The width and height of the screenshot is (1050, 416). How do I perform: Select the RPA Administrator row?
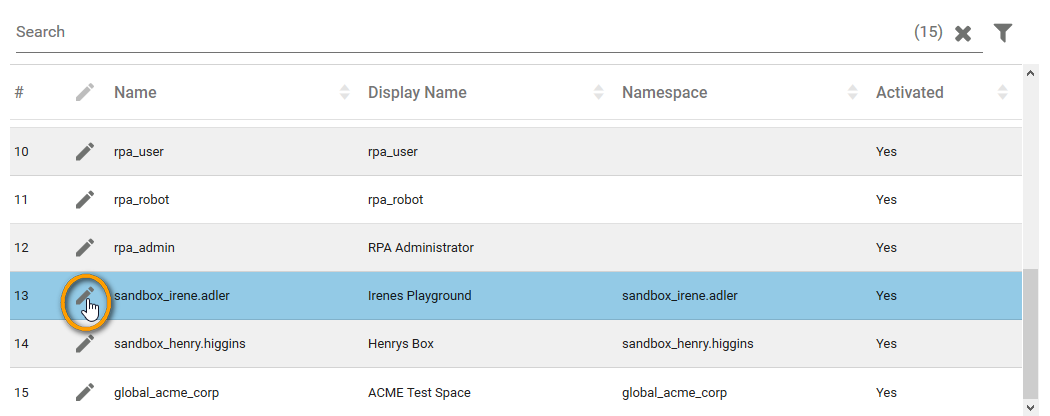pos(421,248)
